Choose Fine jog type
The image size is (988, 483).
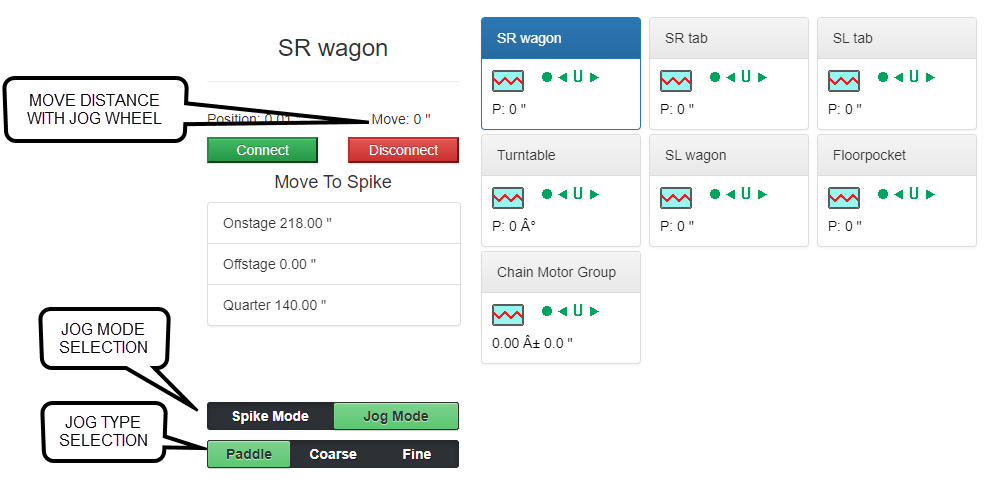(416, 454)
